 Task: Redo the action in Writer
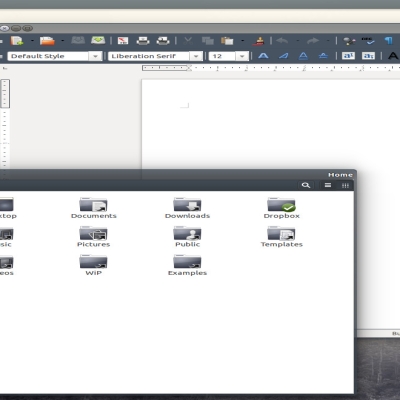click(313, 41)
